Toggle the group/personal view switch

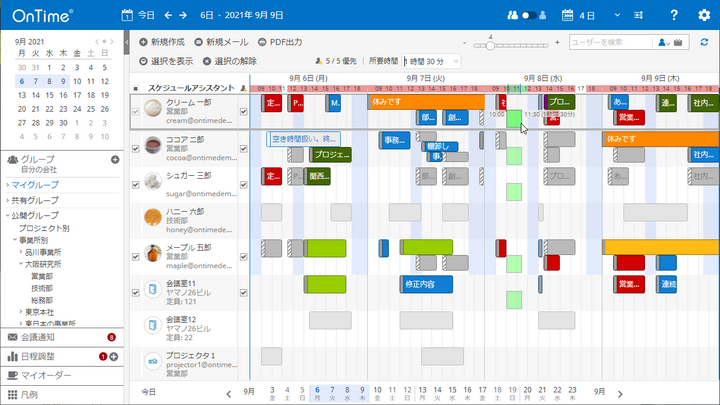tap(528, 15)
